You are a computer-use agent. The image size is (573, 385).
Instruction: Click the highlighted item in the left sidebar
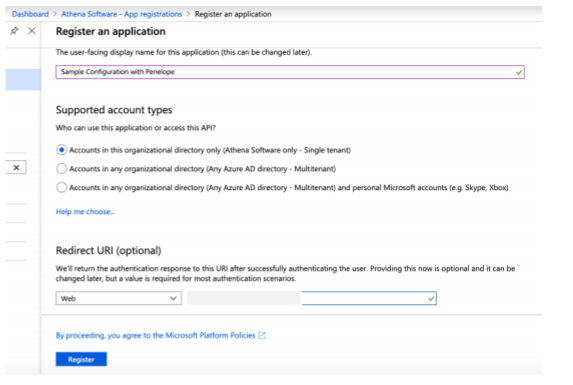(23, 80)
